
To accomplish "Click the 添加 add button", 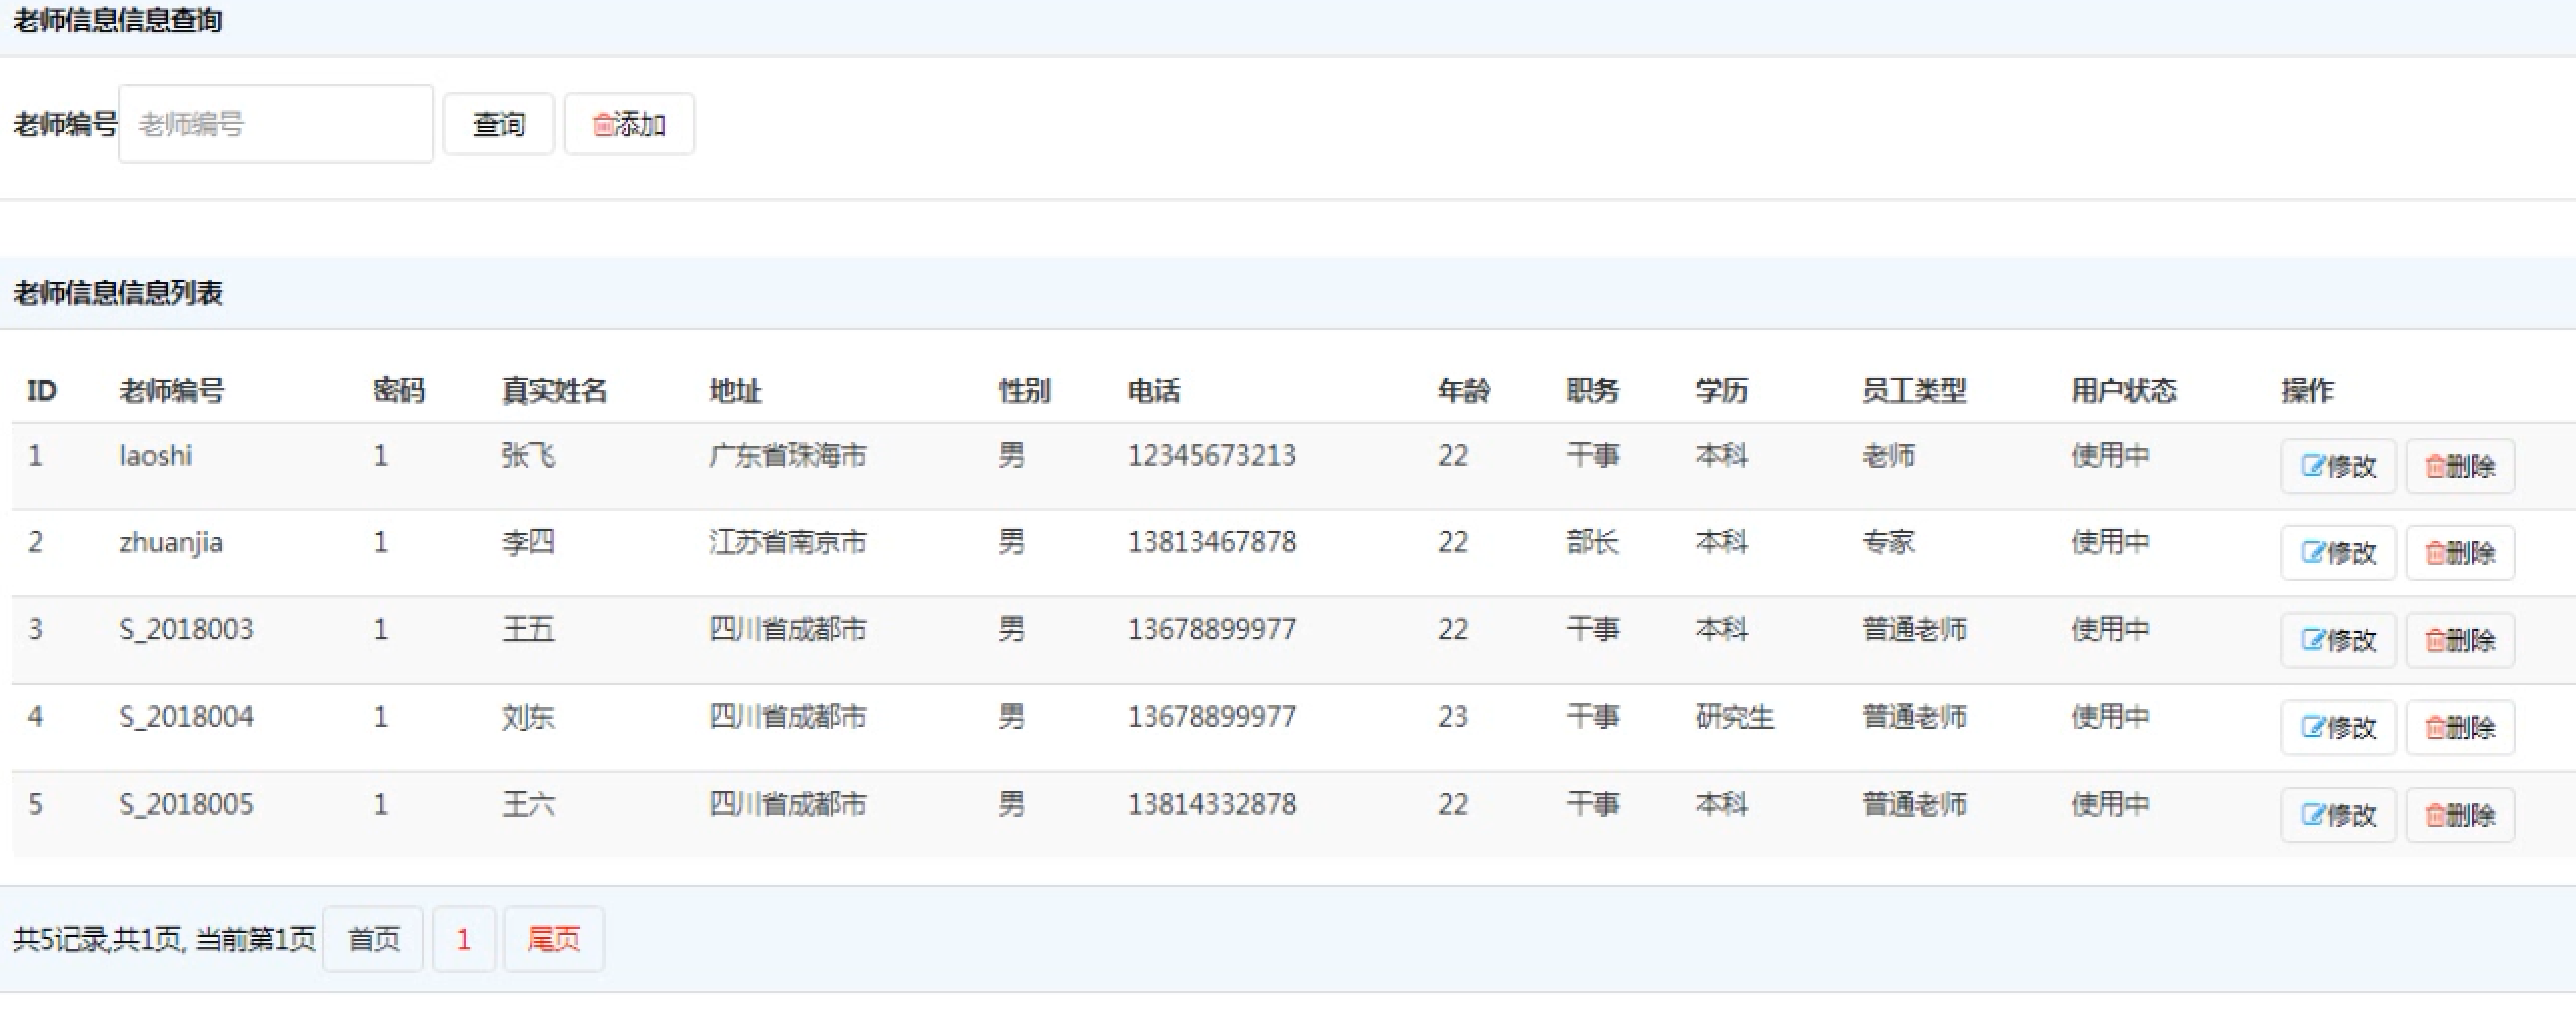I will 629,124.
